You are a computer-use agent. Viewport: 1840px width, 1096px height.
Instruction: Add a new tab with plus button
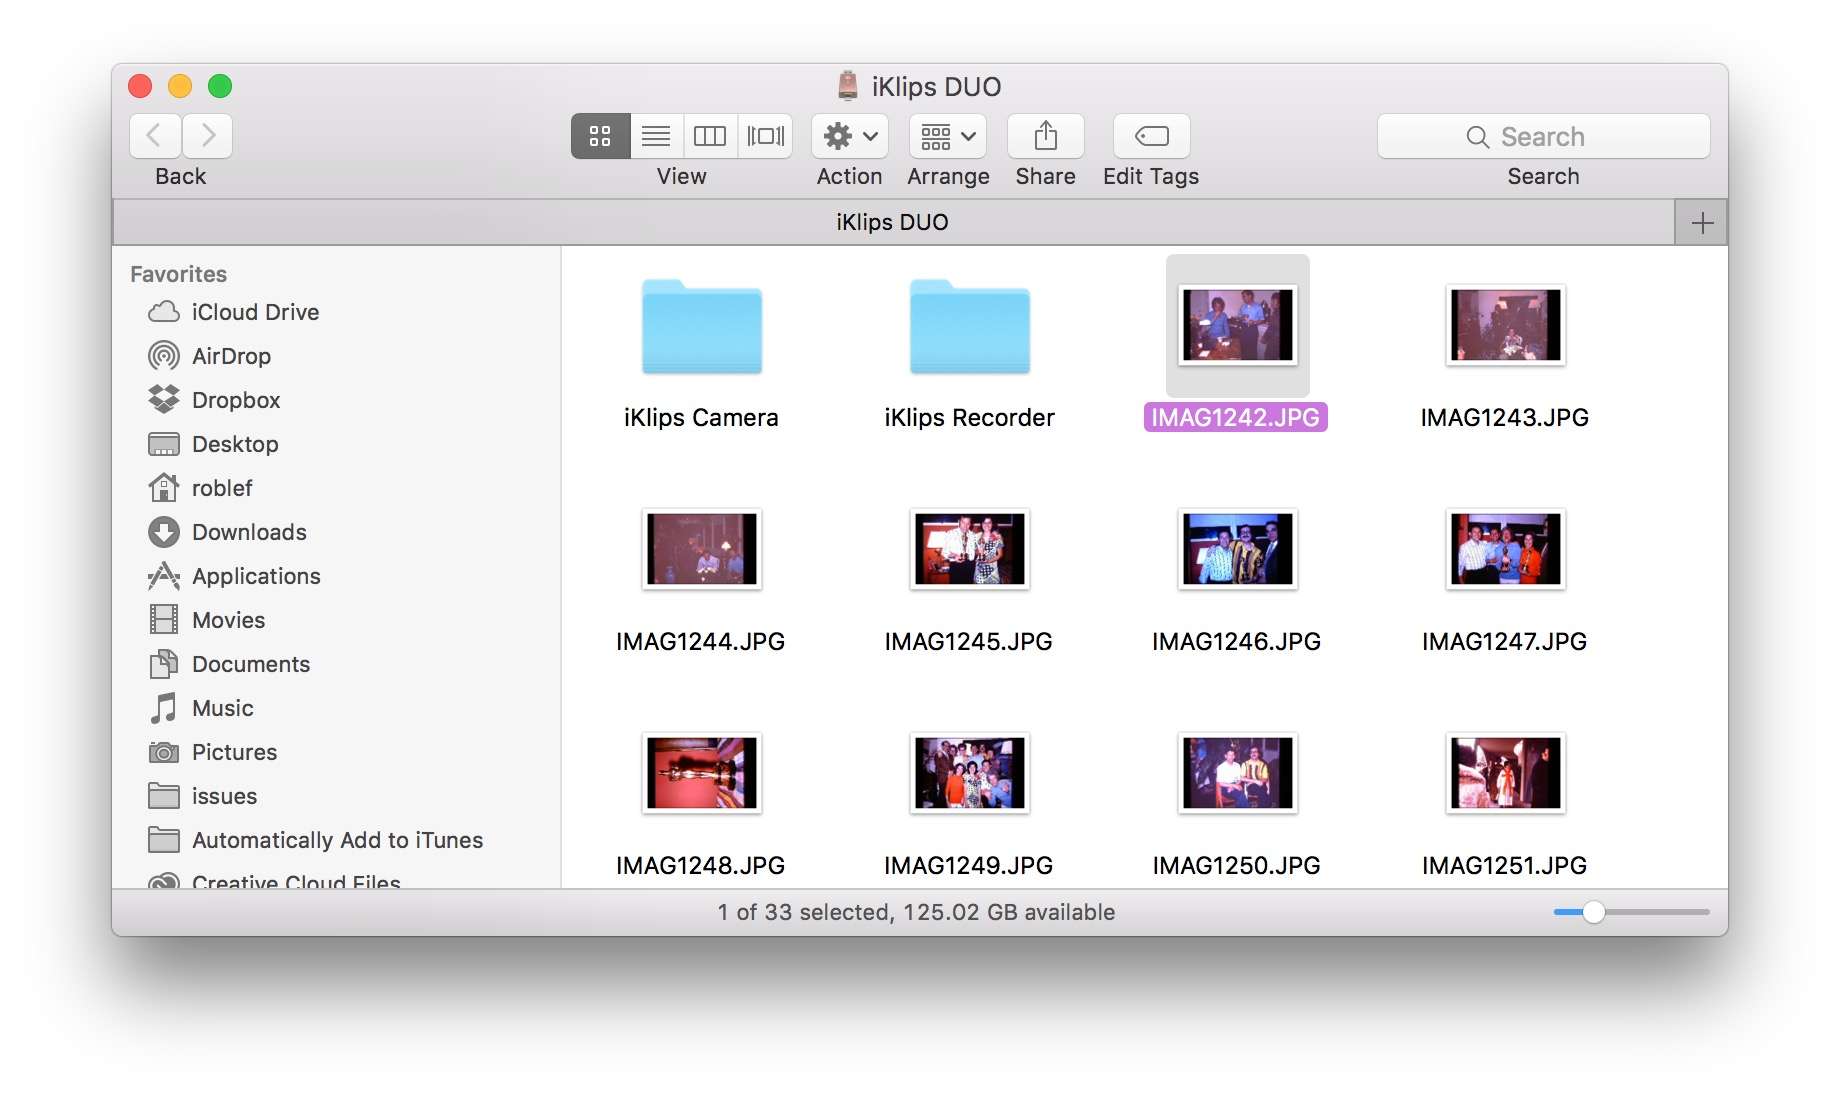pyautogui.click(x=1702, y=222)
